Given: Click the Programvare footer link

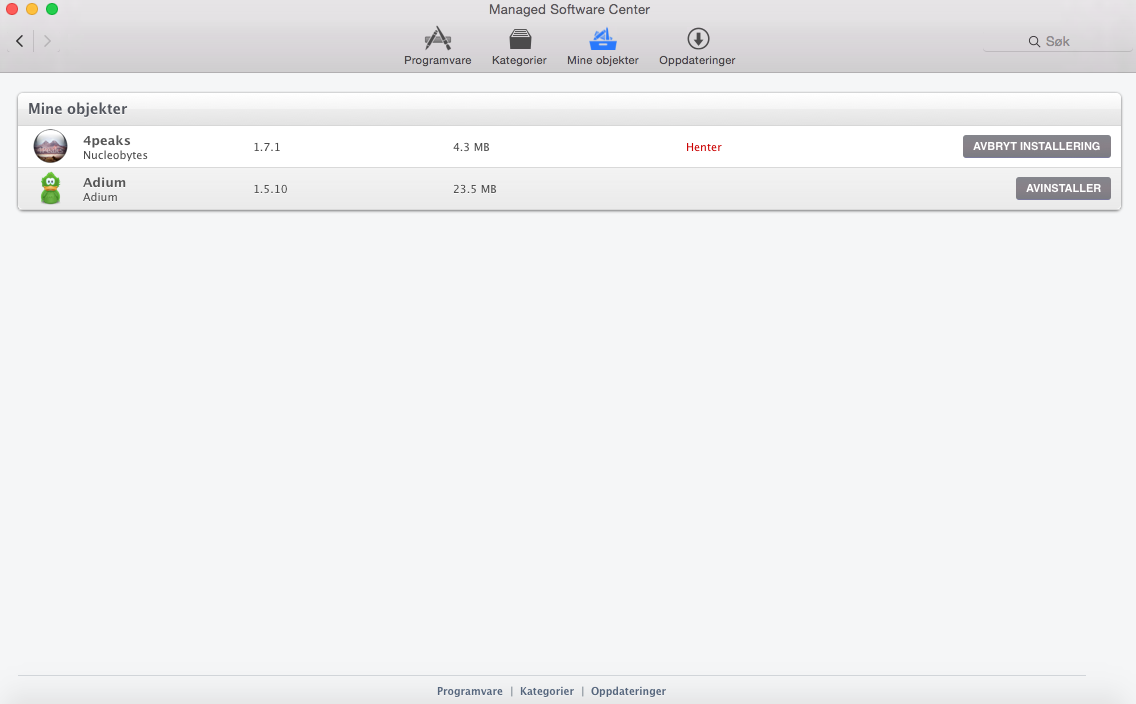Looking at the screenshot, I should click(x=469, y=691).
